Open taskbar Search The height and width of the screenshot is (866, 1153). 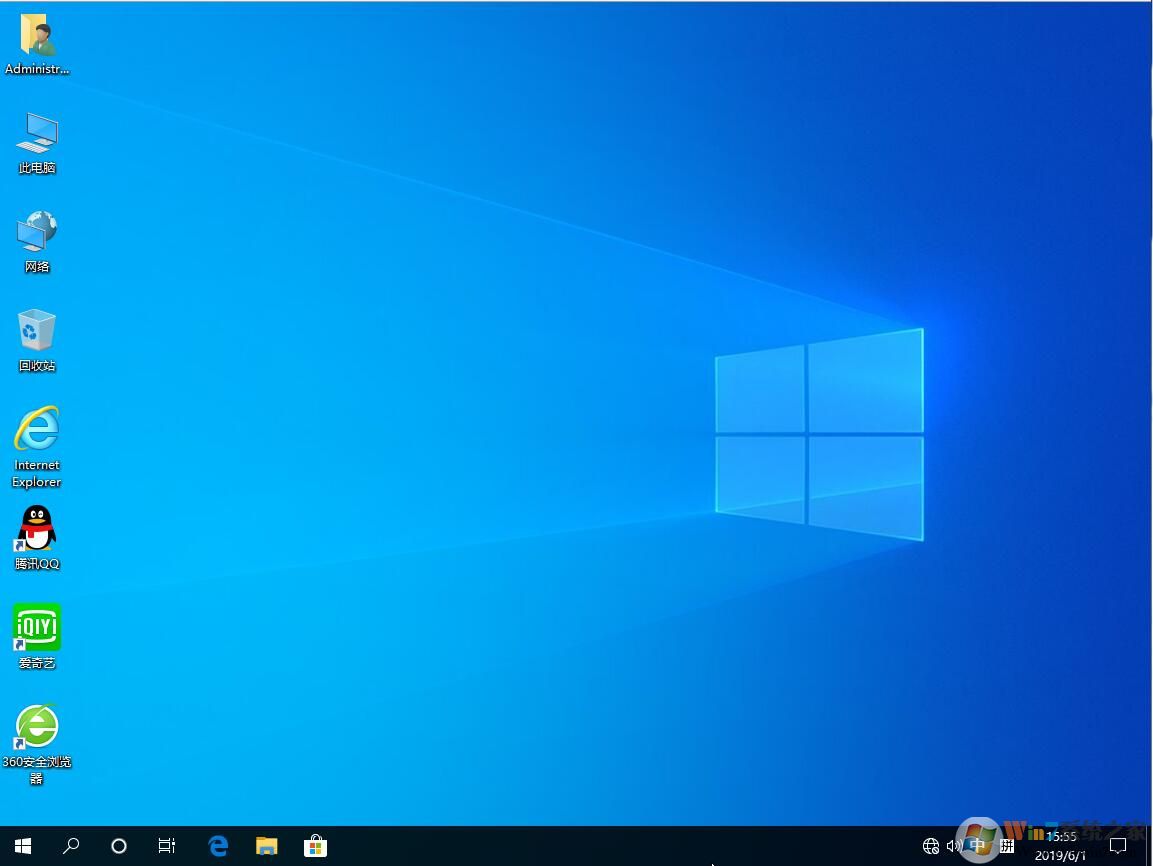[70, 846]
